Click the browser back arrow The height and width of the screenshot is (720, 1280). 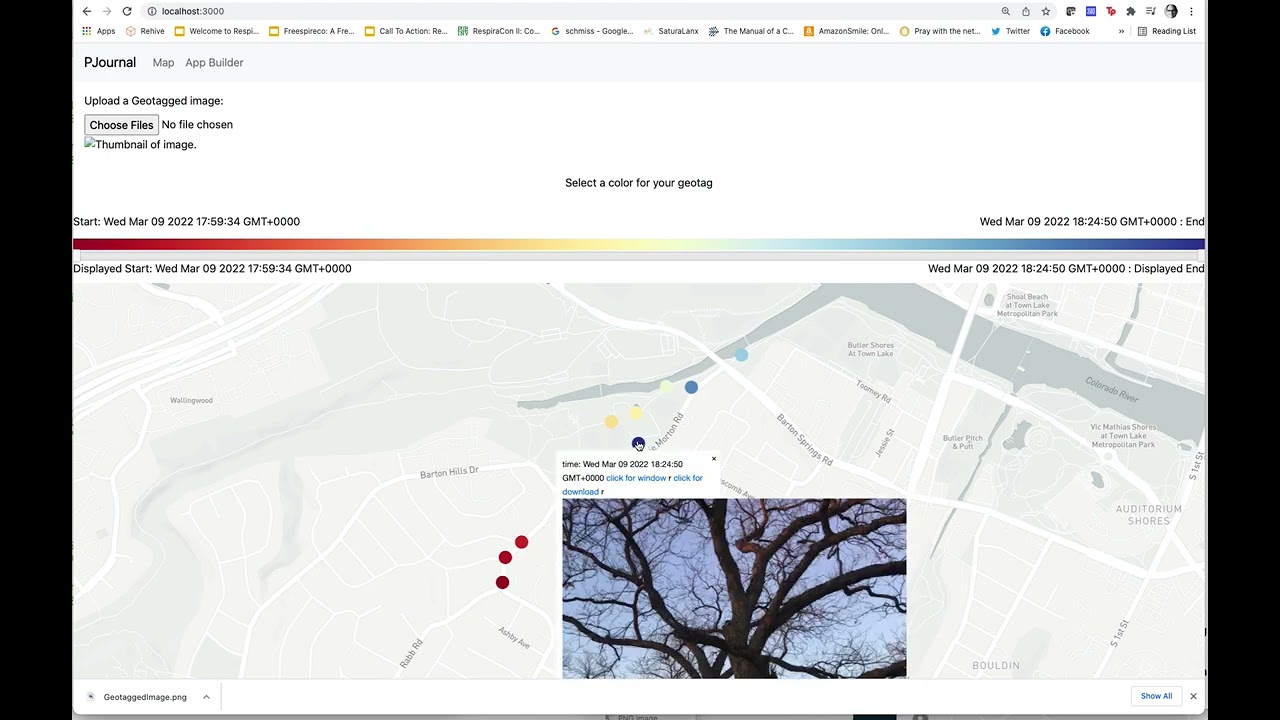tap(87, 11)
